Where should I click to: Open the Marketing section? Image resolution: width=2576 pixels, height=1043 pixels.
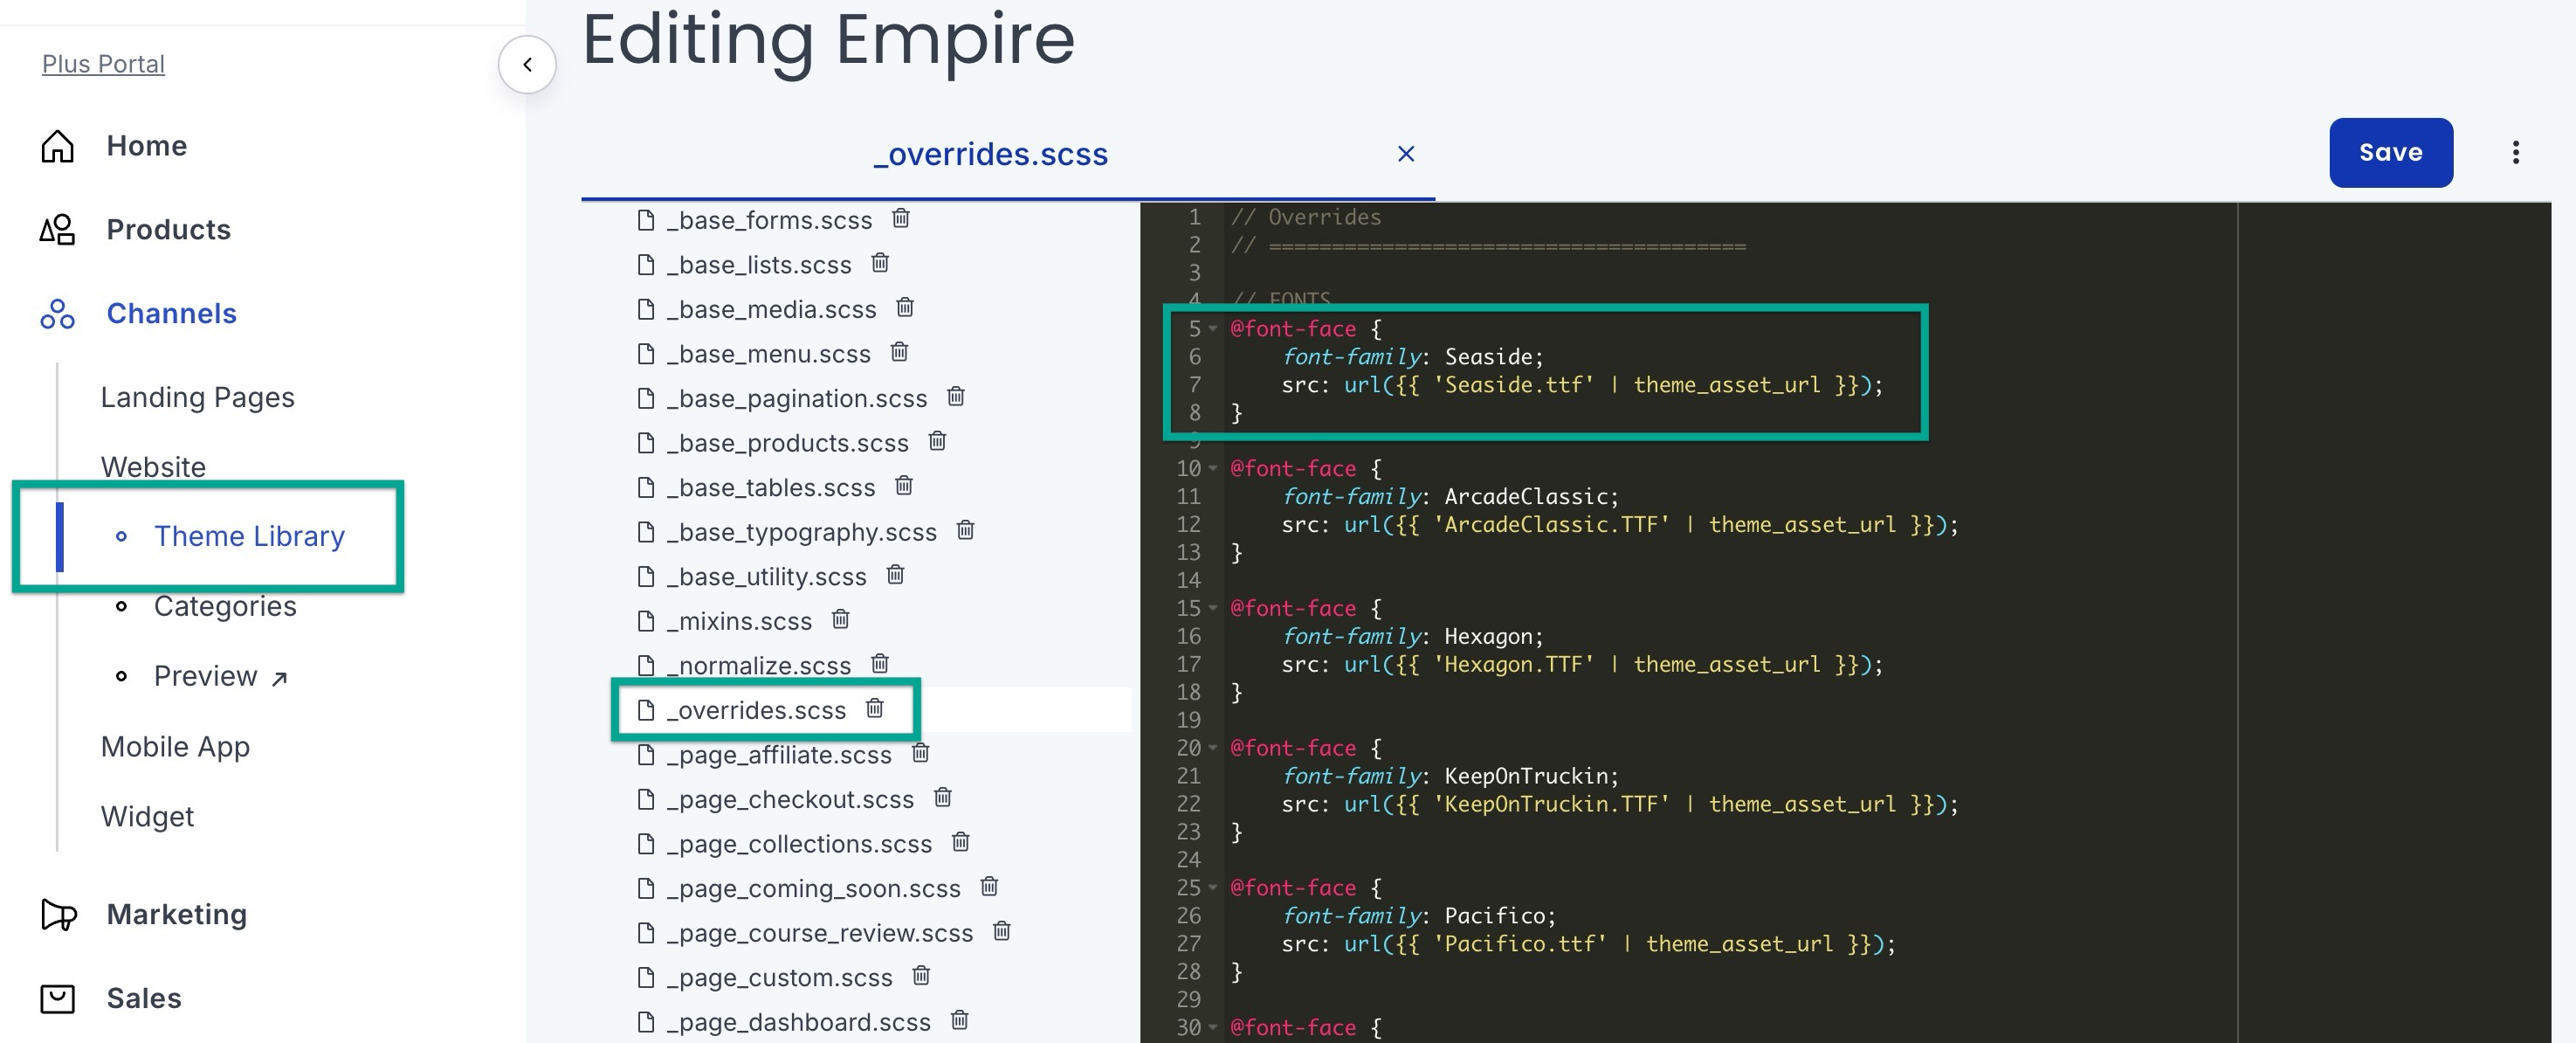176,915
